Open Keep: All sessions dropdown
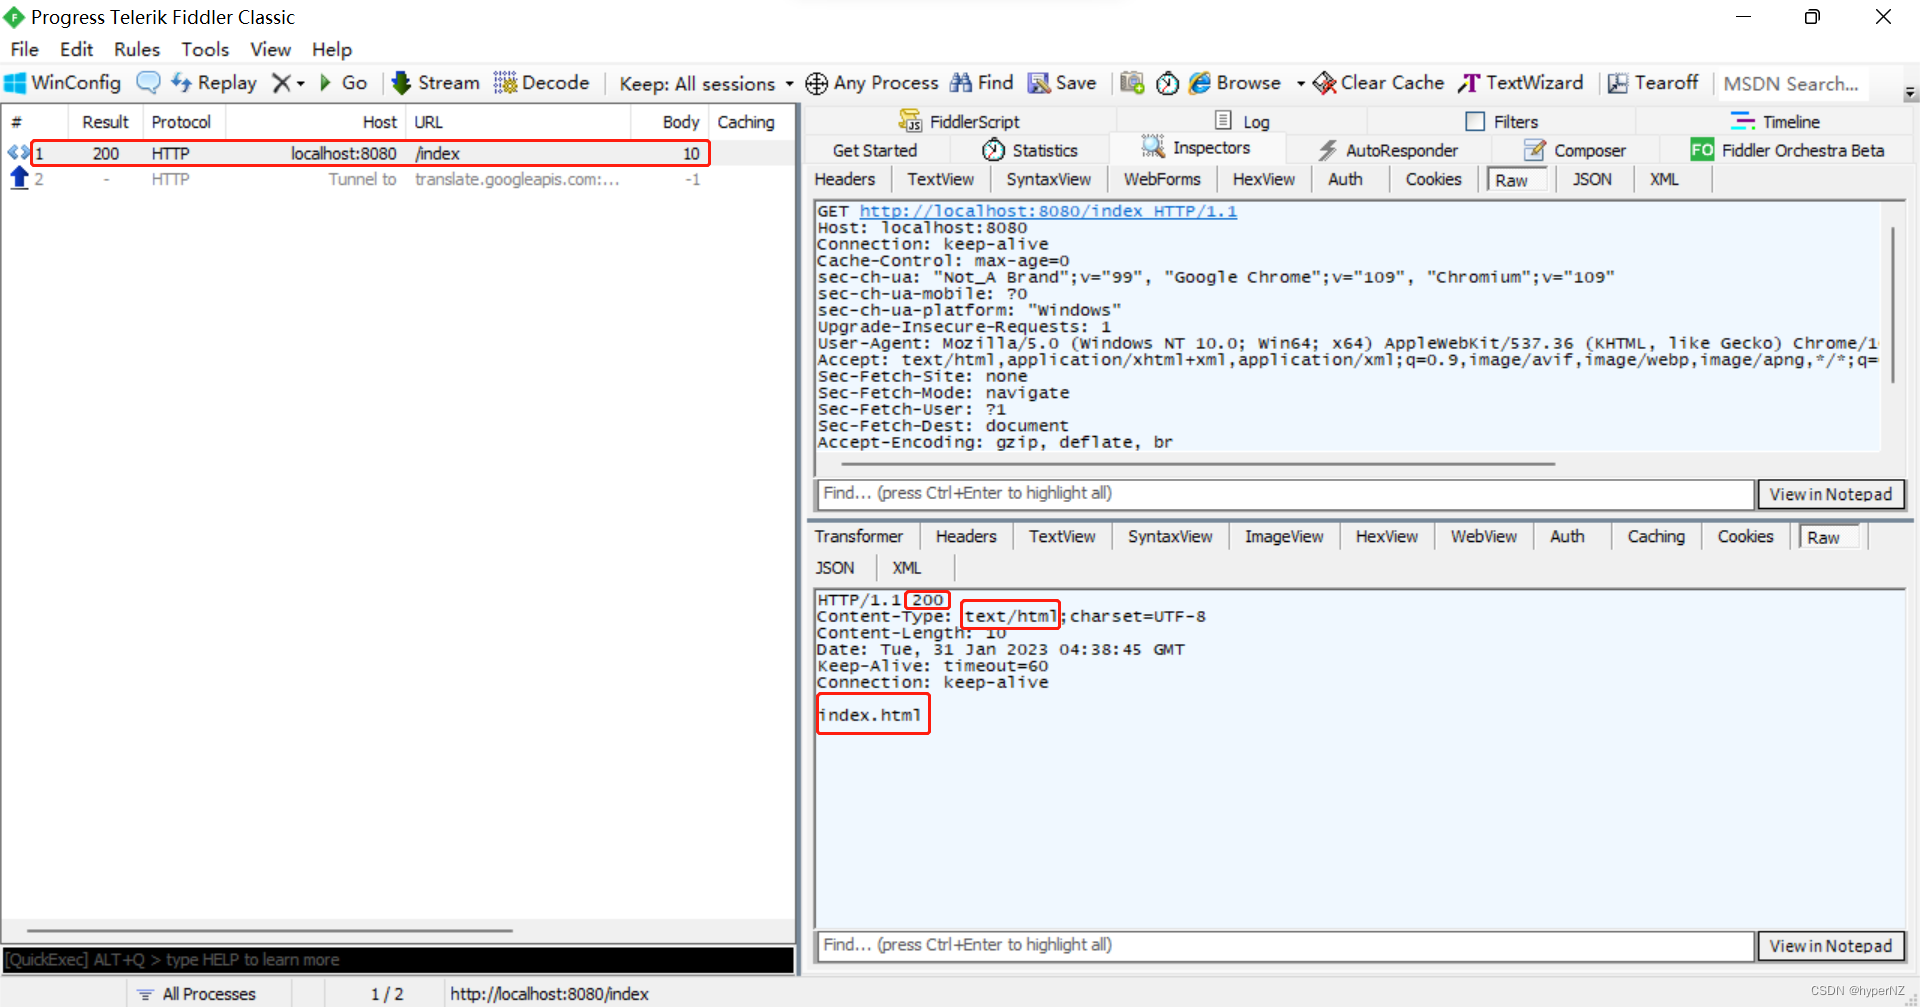This screenshot has height=1007, width=1920. (x=706, y=84)
